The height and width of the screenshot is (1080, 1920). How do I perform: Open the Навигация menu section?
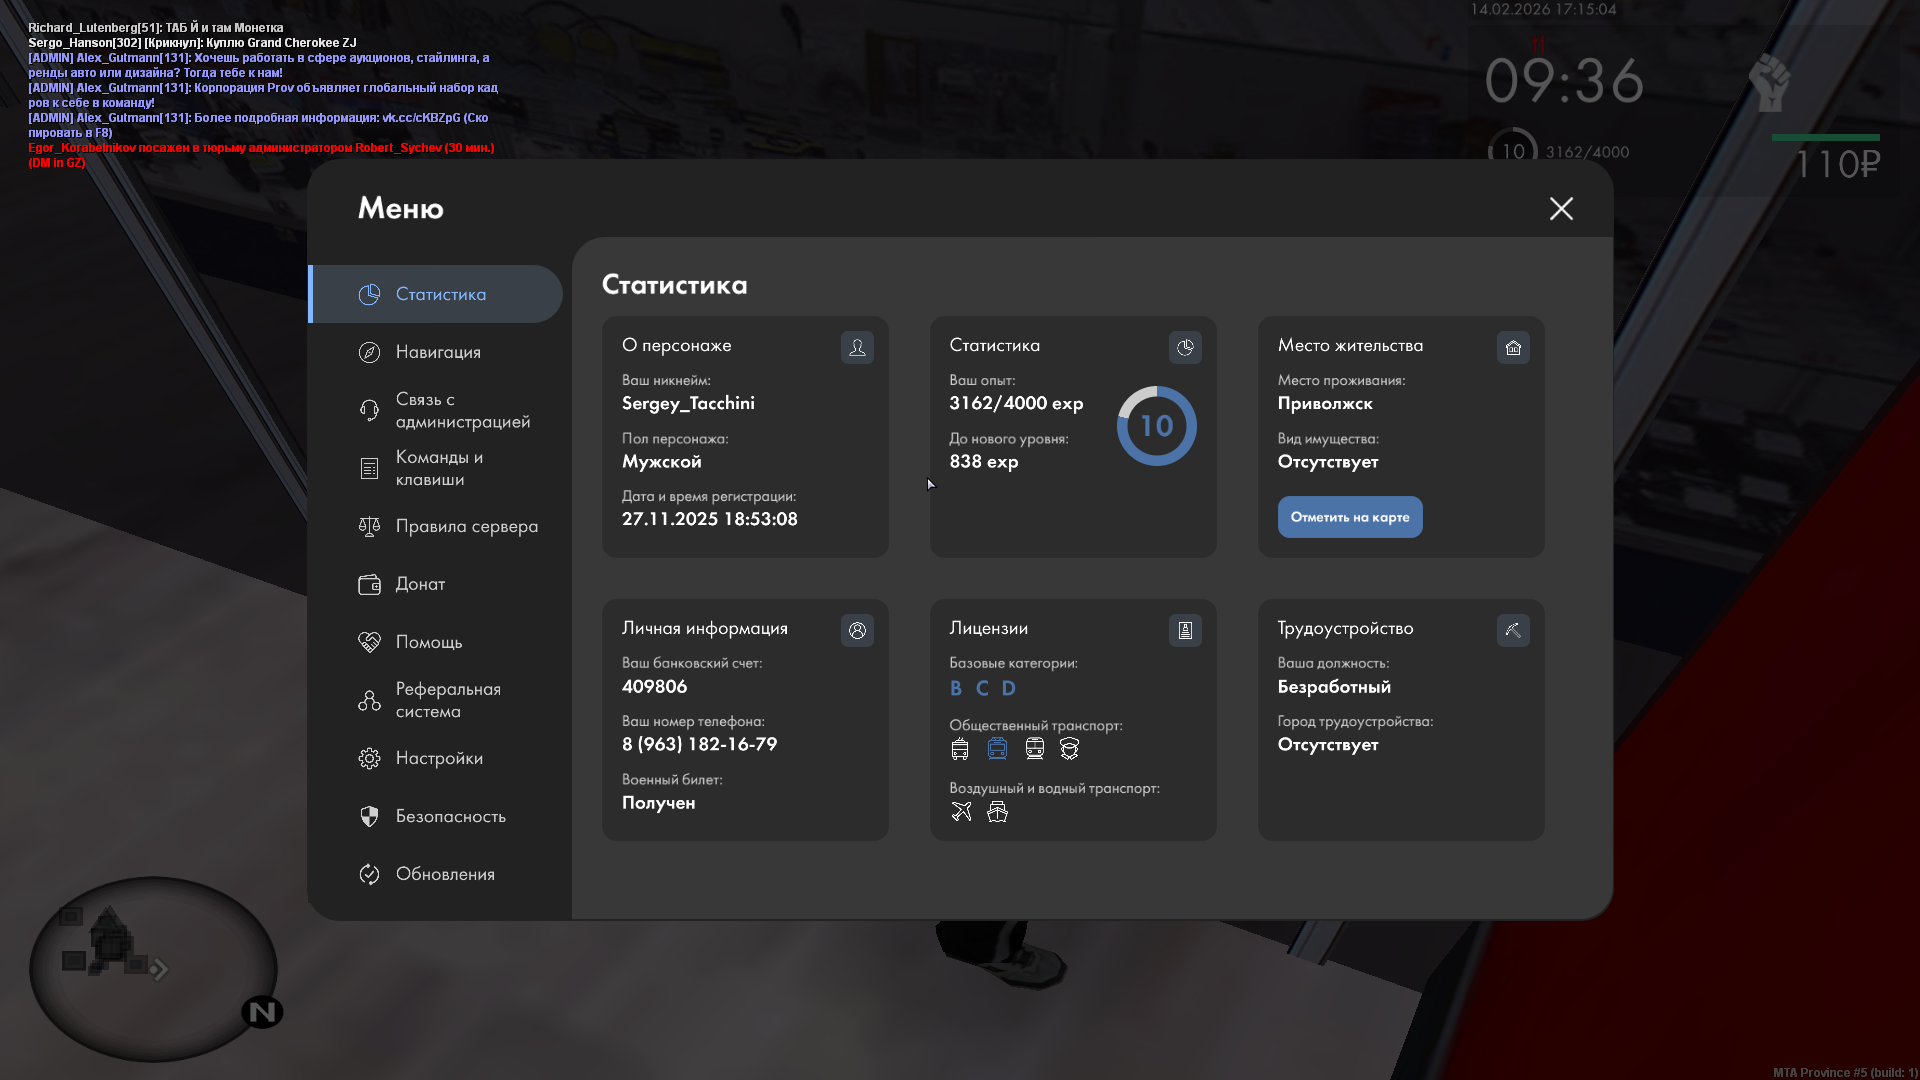[438, 352]
